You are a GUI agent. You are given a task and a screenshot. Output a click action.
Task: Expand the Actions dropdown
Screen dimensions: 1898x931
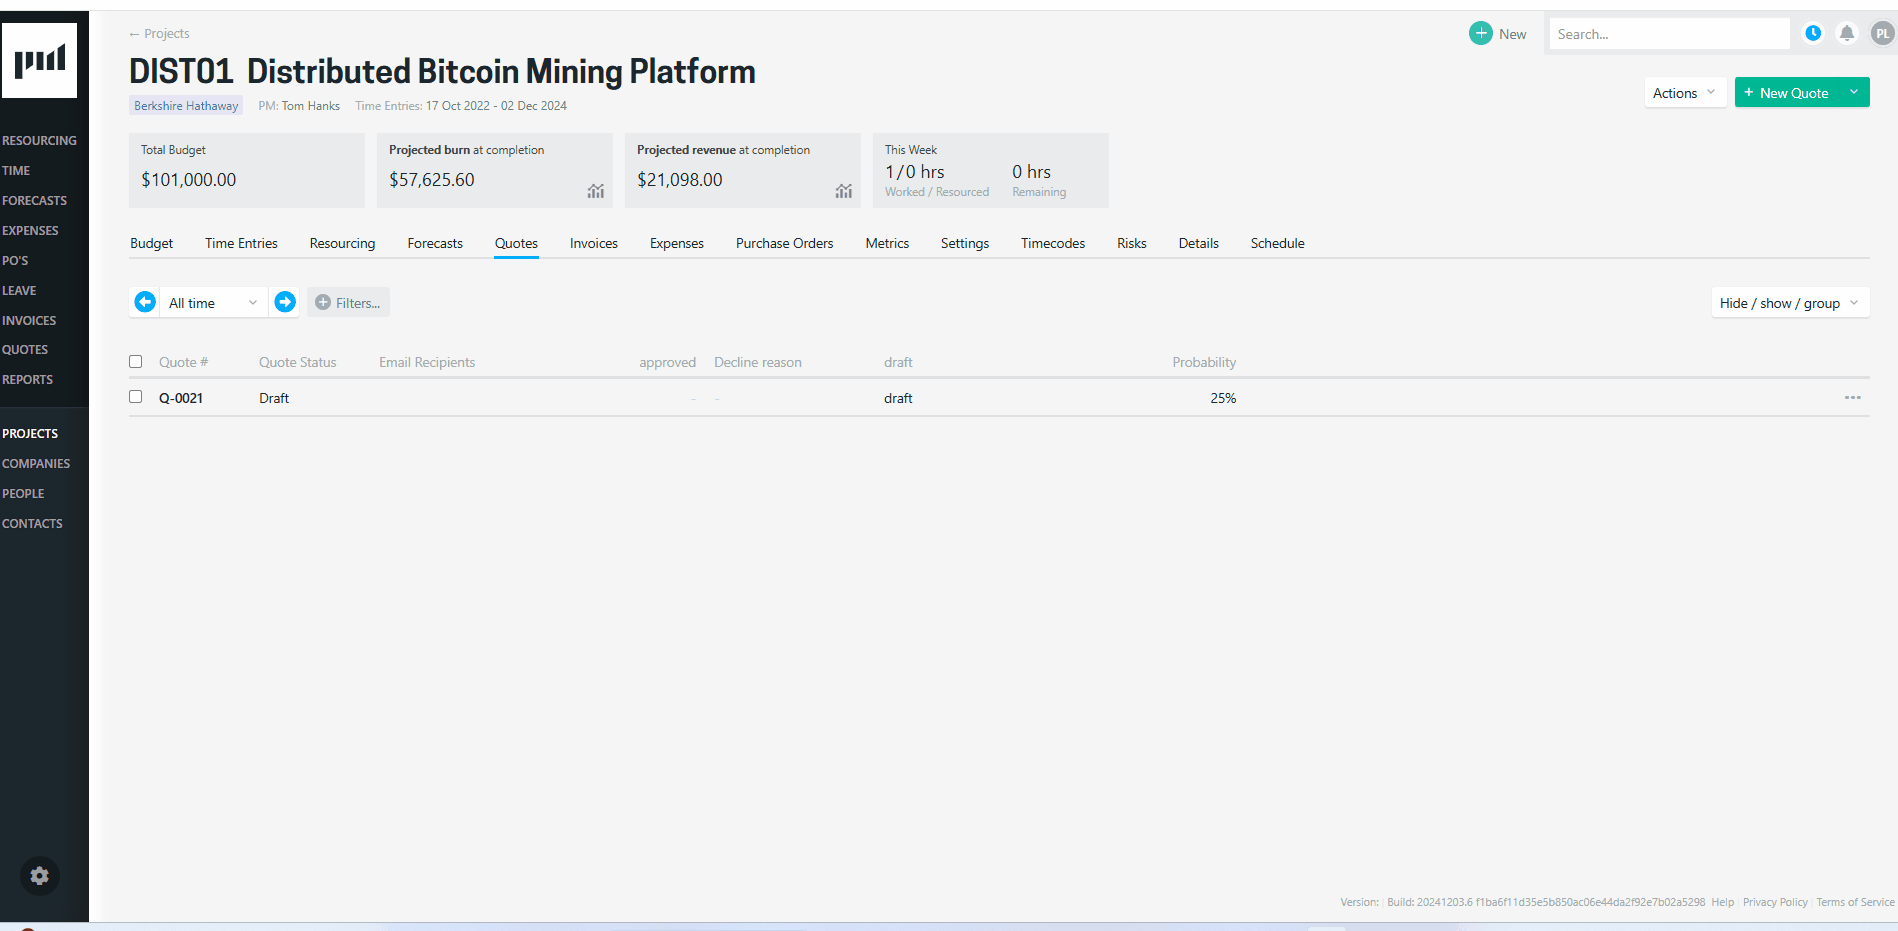1685,93
